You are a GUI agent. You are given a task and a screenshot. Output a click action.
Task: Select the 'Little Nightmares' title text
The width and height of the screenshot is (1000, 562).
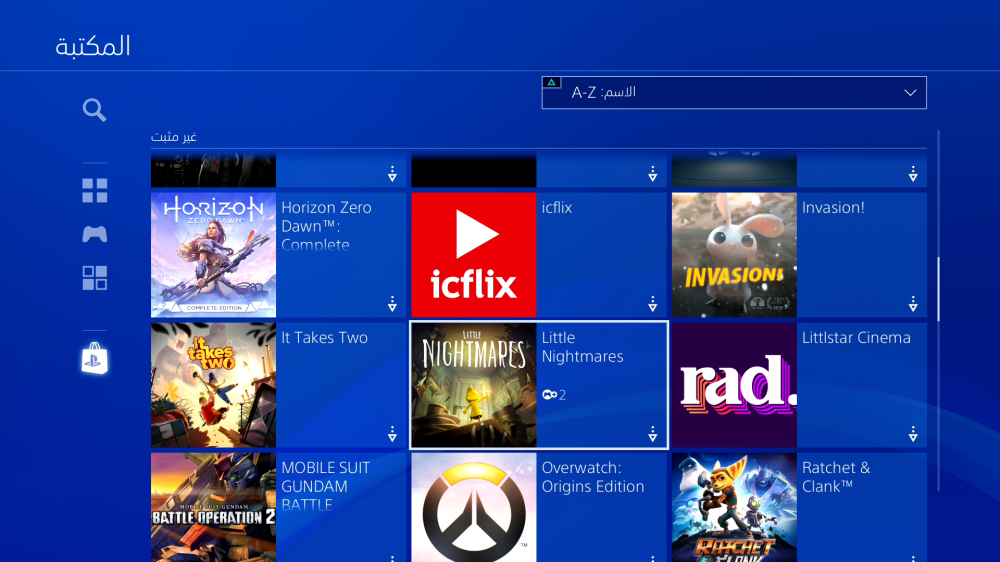tap(582, 347)
